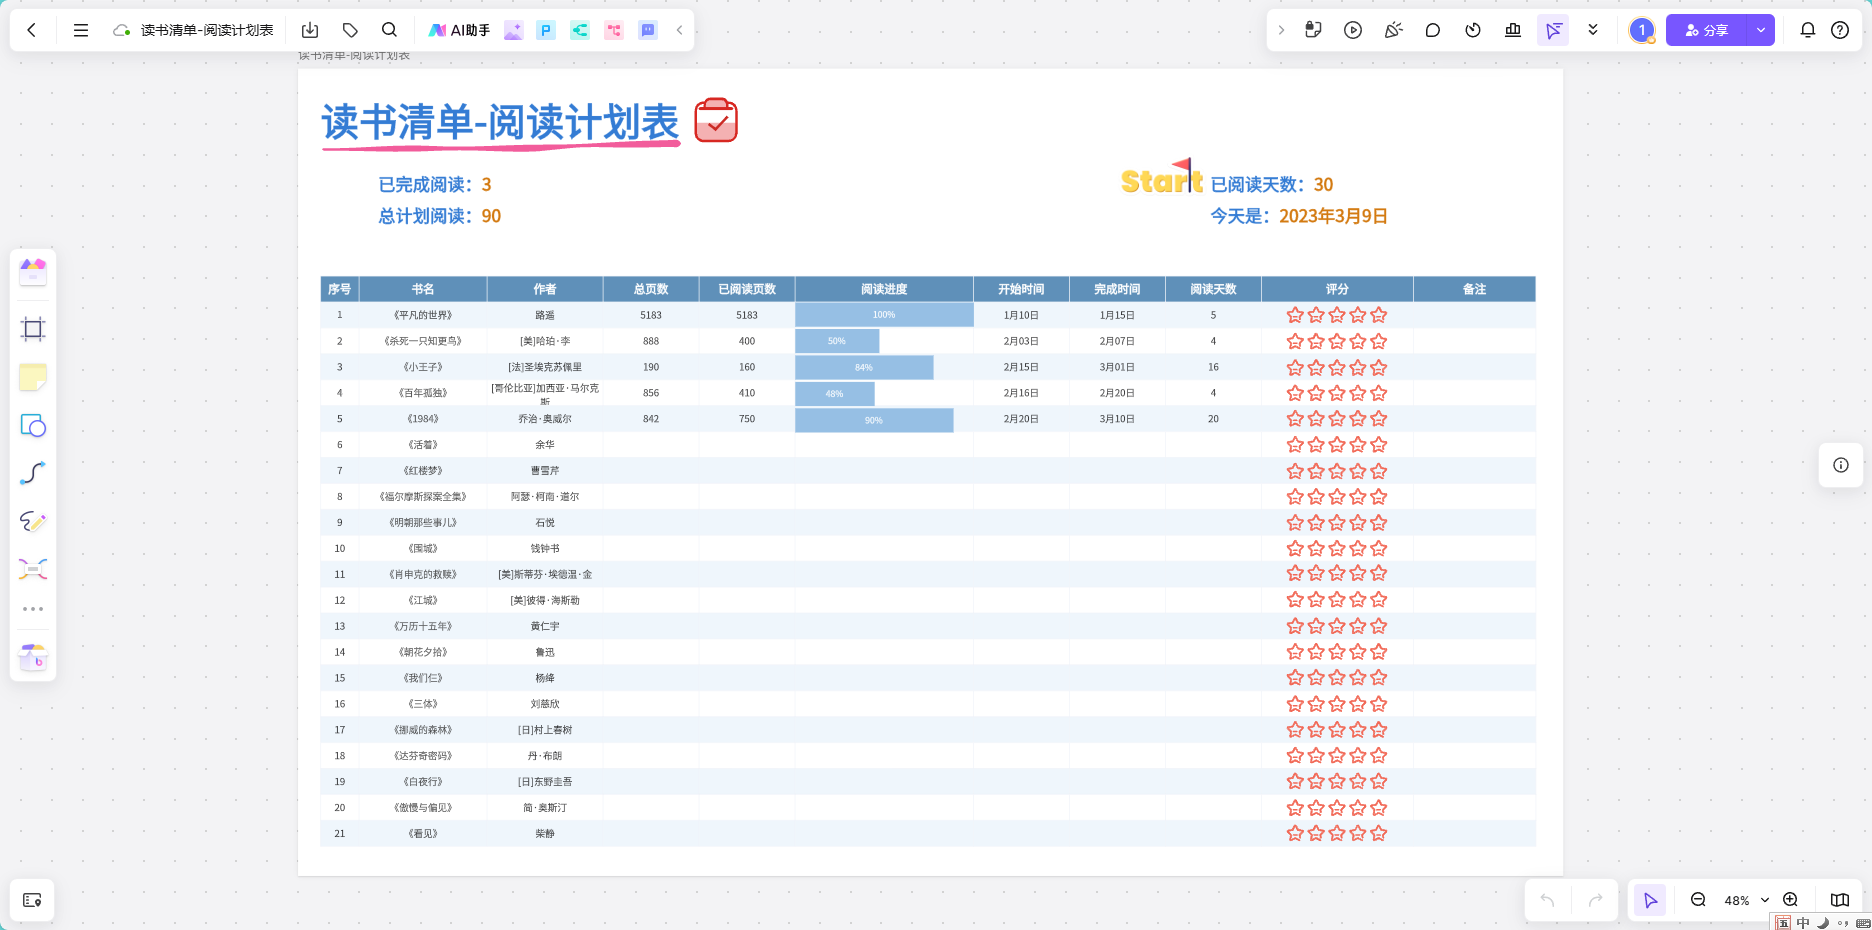Viewport: 1872px width, 930px height.
Task: Zoom out with the minus magnifier
Action: pos(1698,900)
